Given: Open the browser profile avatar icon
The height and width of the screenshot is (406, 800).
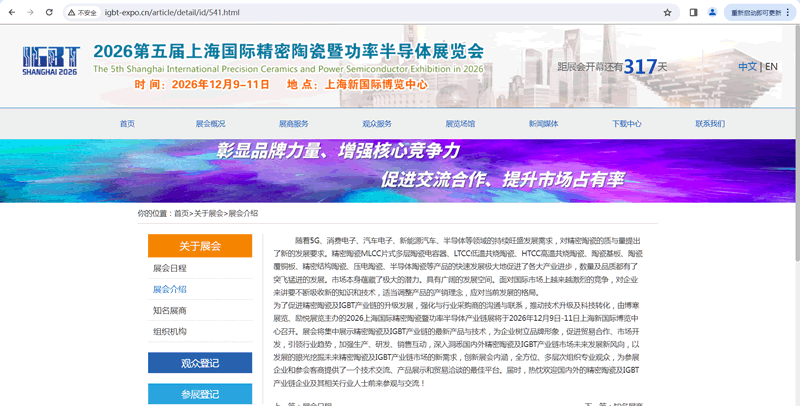Looking at the screenshot, I should 711,13.
